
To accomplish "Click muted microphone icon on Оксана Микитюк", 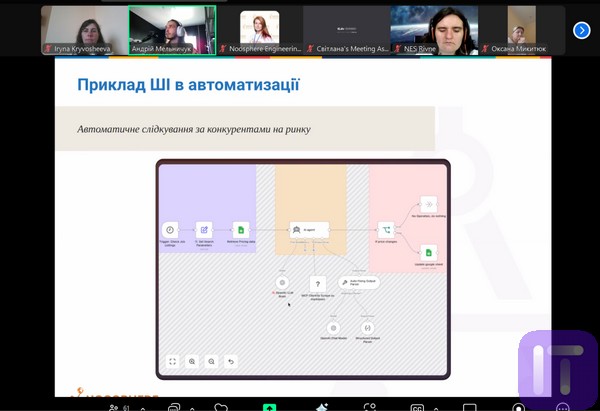I will (485, 49).
